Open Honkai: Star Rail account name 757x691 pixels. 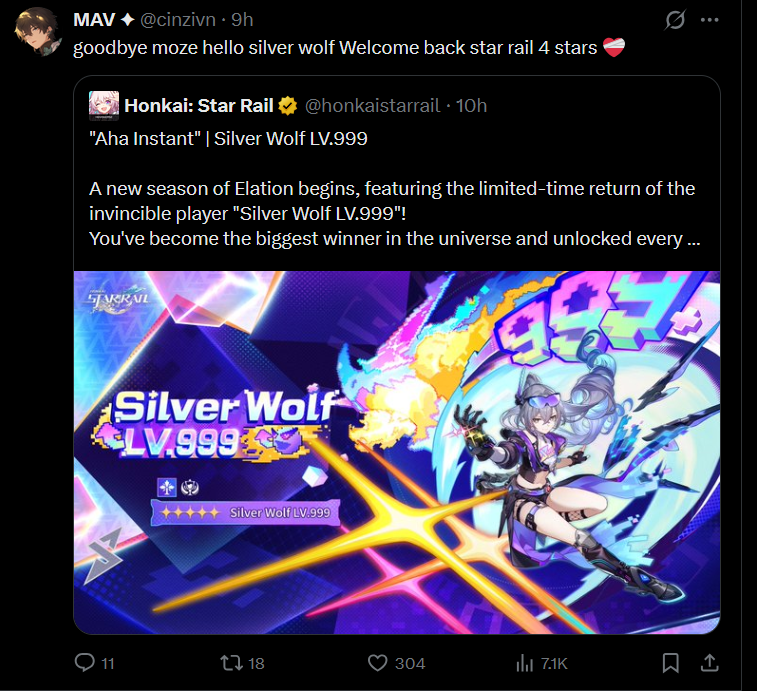pyautogui.click(x=199, y=105)
